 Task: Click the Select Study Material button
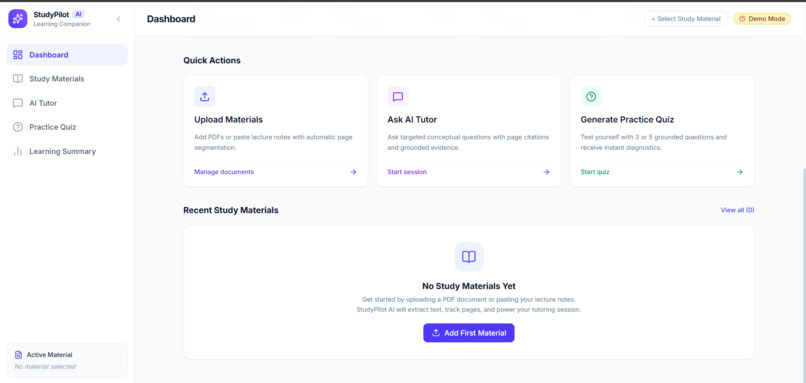click(686, 19)
